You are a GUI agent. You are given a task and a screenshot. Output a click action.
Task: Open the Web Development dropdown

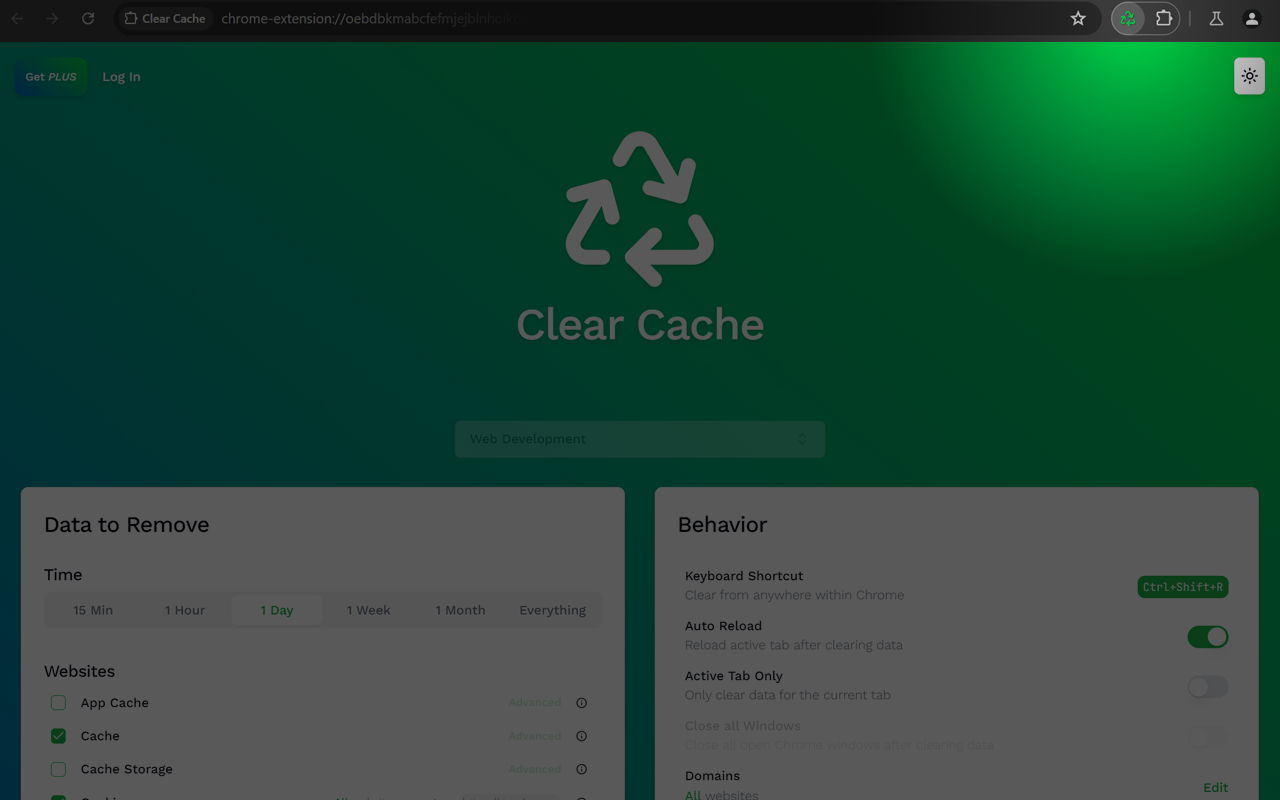click(640, 439)
